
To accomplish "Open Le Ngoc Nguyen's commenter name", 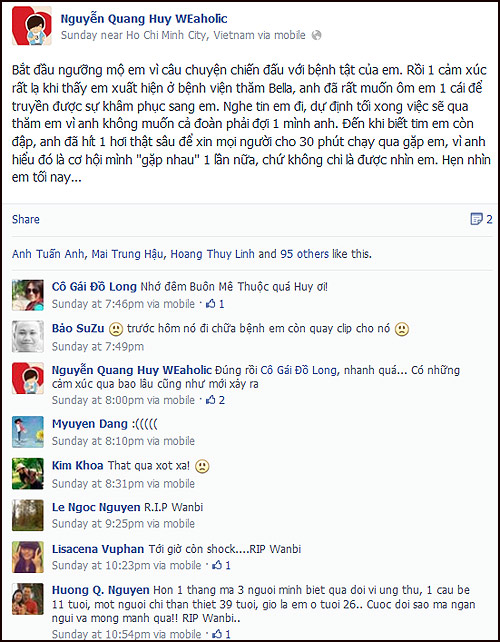I will 96,507.
